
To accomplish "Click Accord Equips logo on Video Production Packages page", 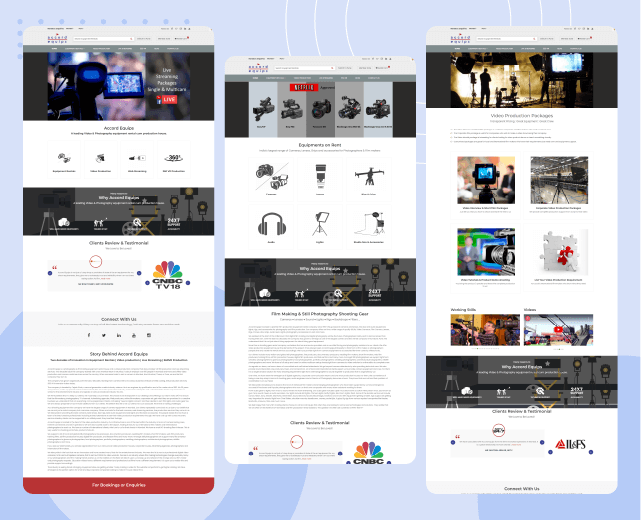I will click(x=460, y=39).
